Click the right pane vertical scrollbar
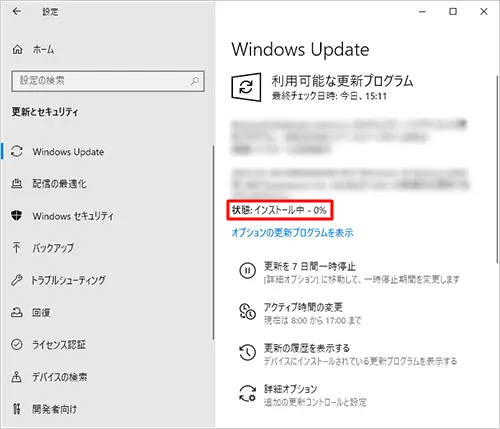The height and width of the screenshot is (429, 500). point(497,169)
